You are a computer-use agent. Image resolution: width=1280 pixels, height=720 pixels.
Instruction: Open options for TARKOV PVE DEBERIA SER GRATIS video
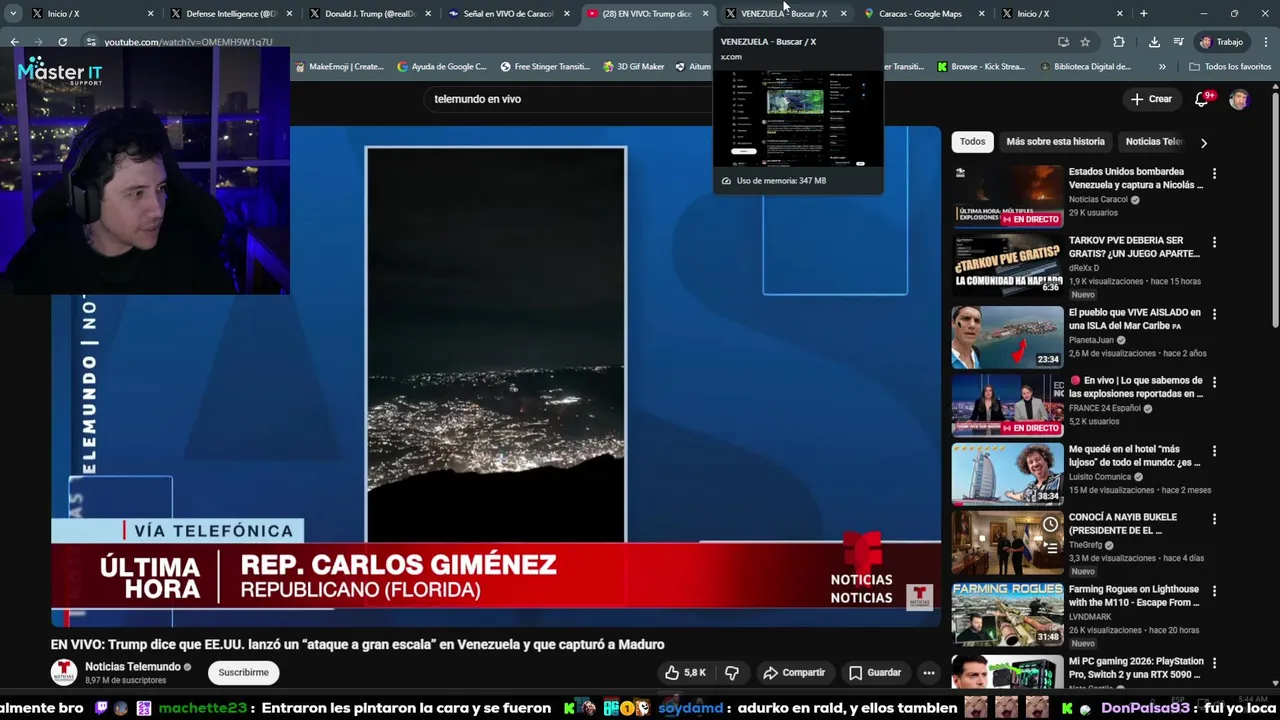pos(1214,242)
